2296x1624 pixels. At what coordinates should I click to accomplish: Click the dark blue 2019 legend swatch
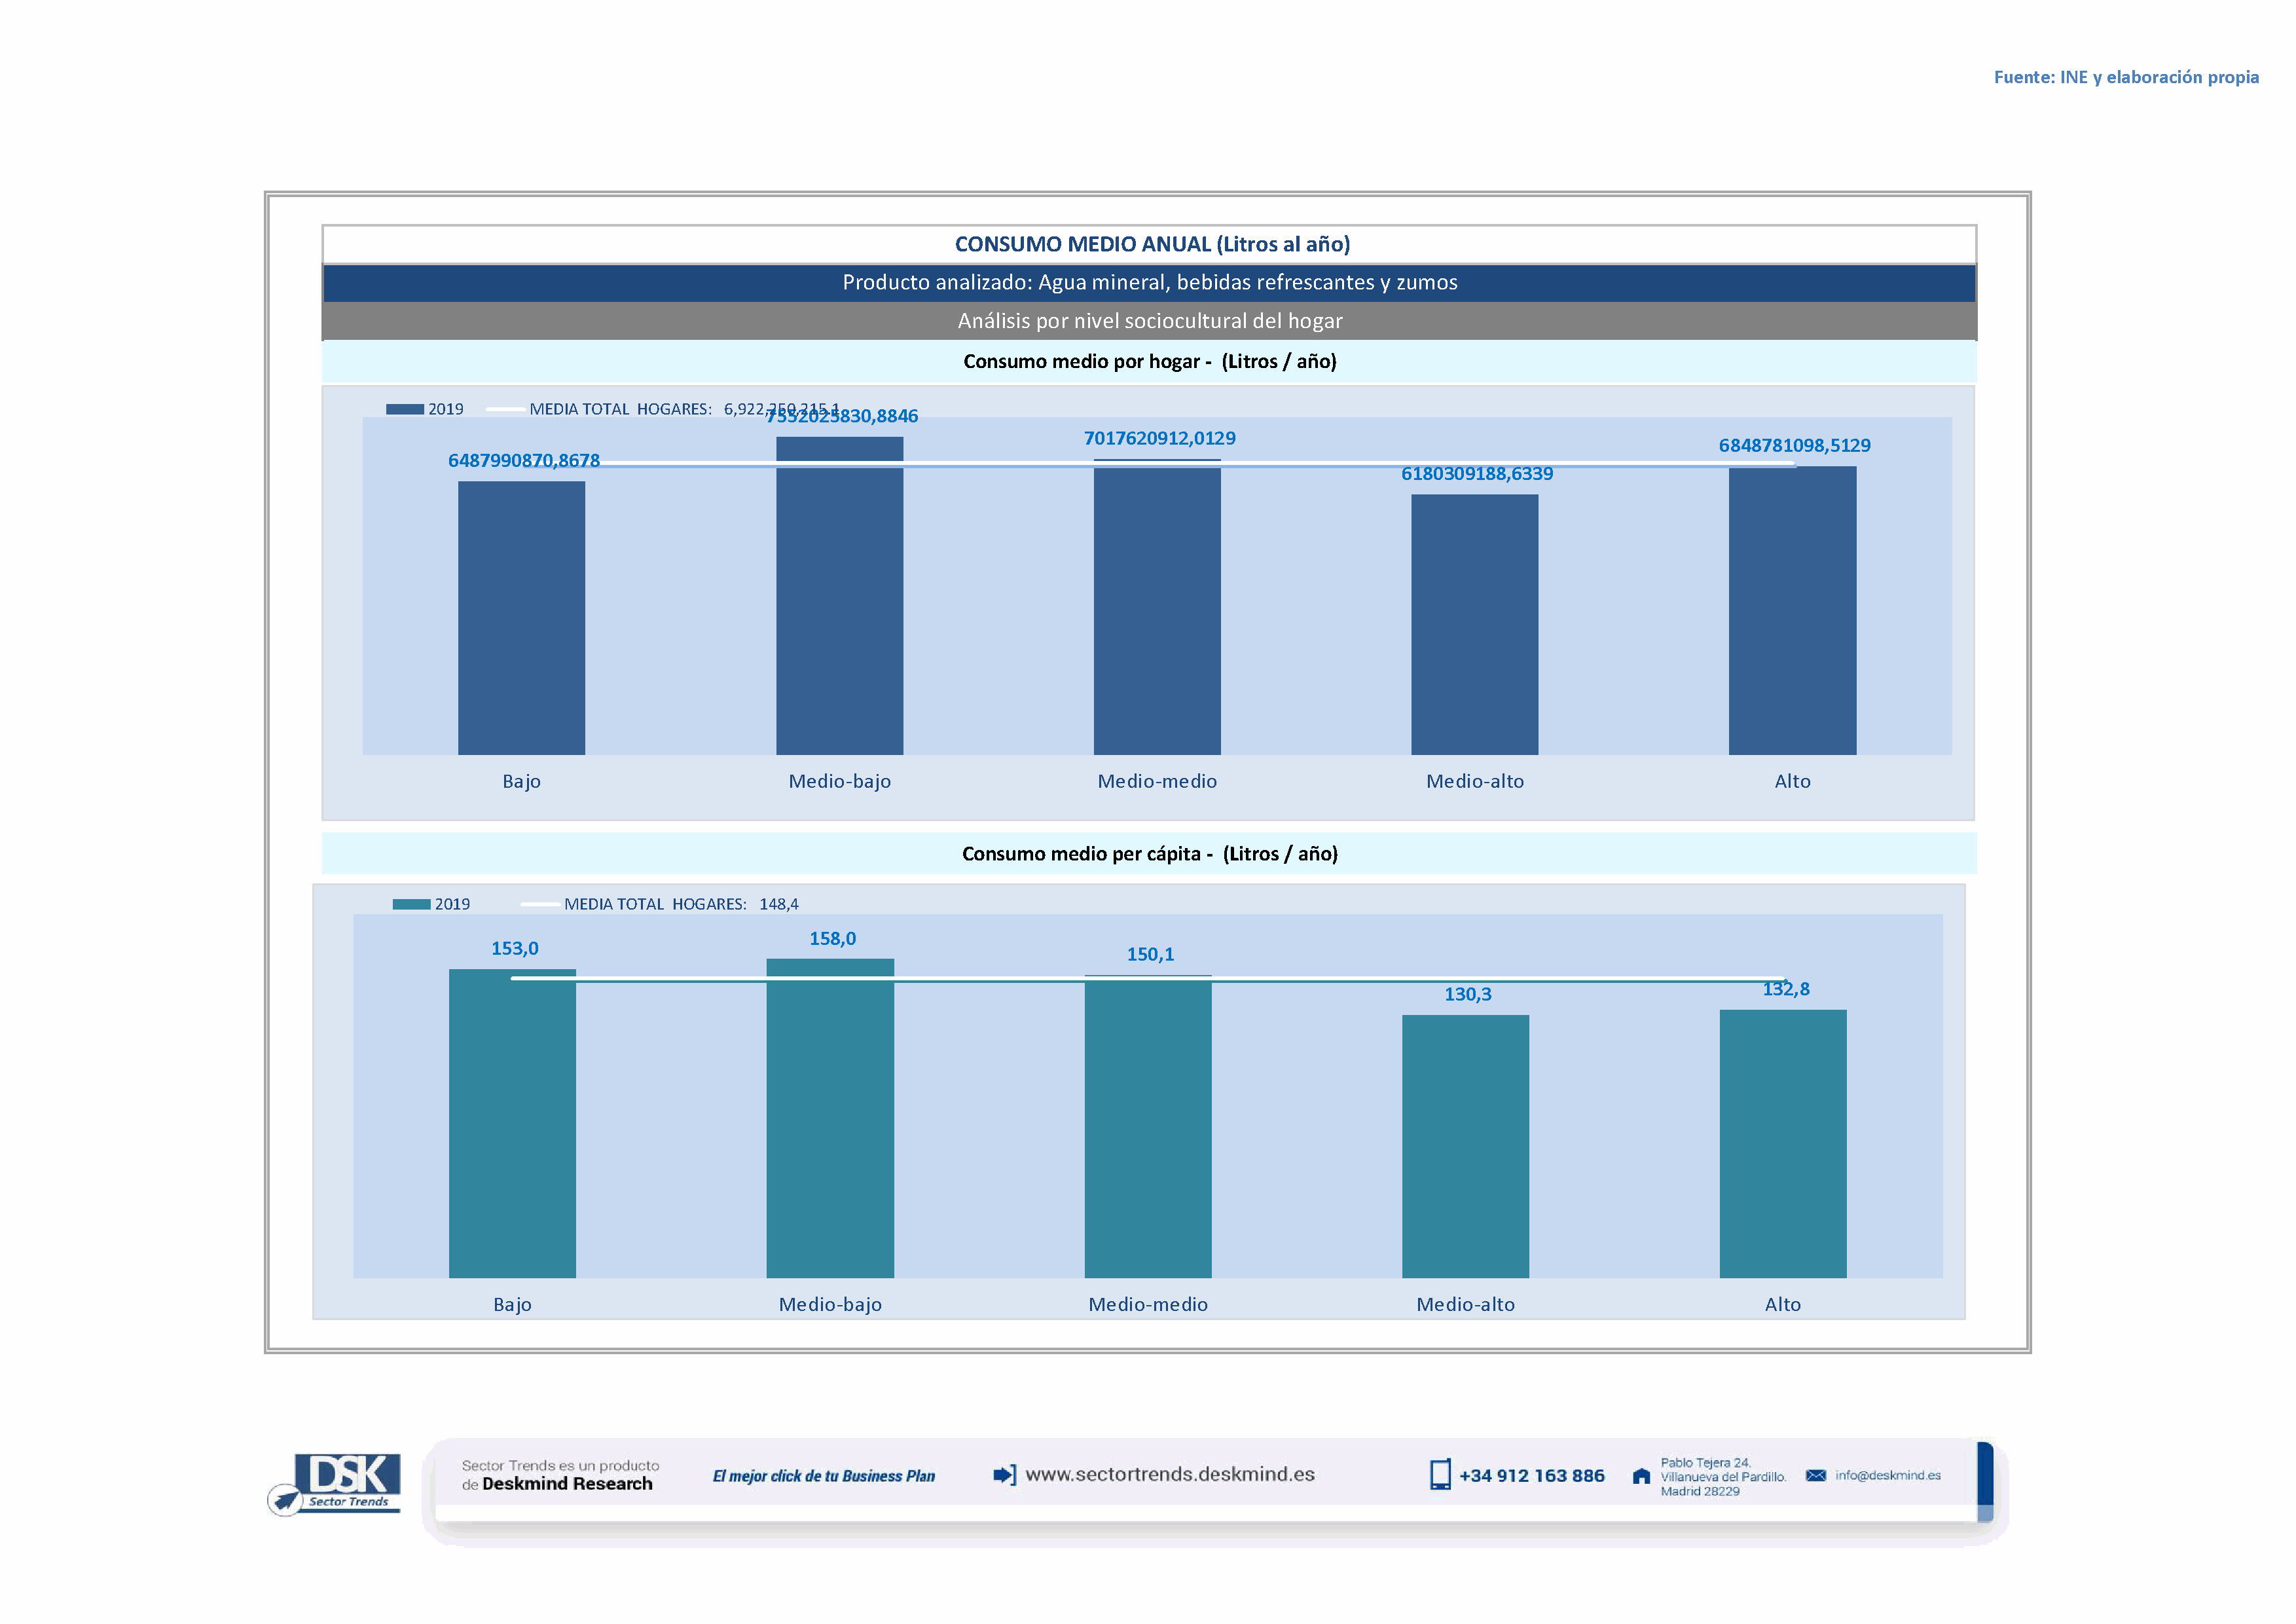pos(405,409)
